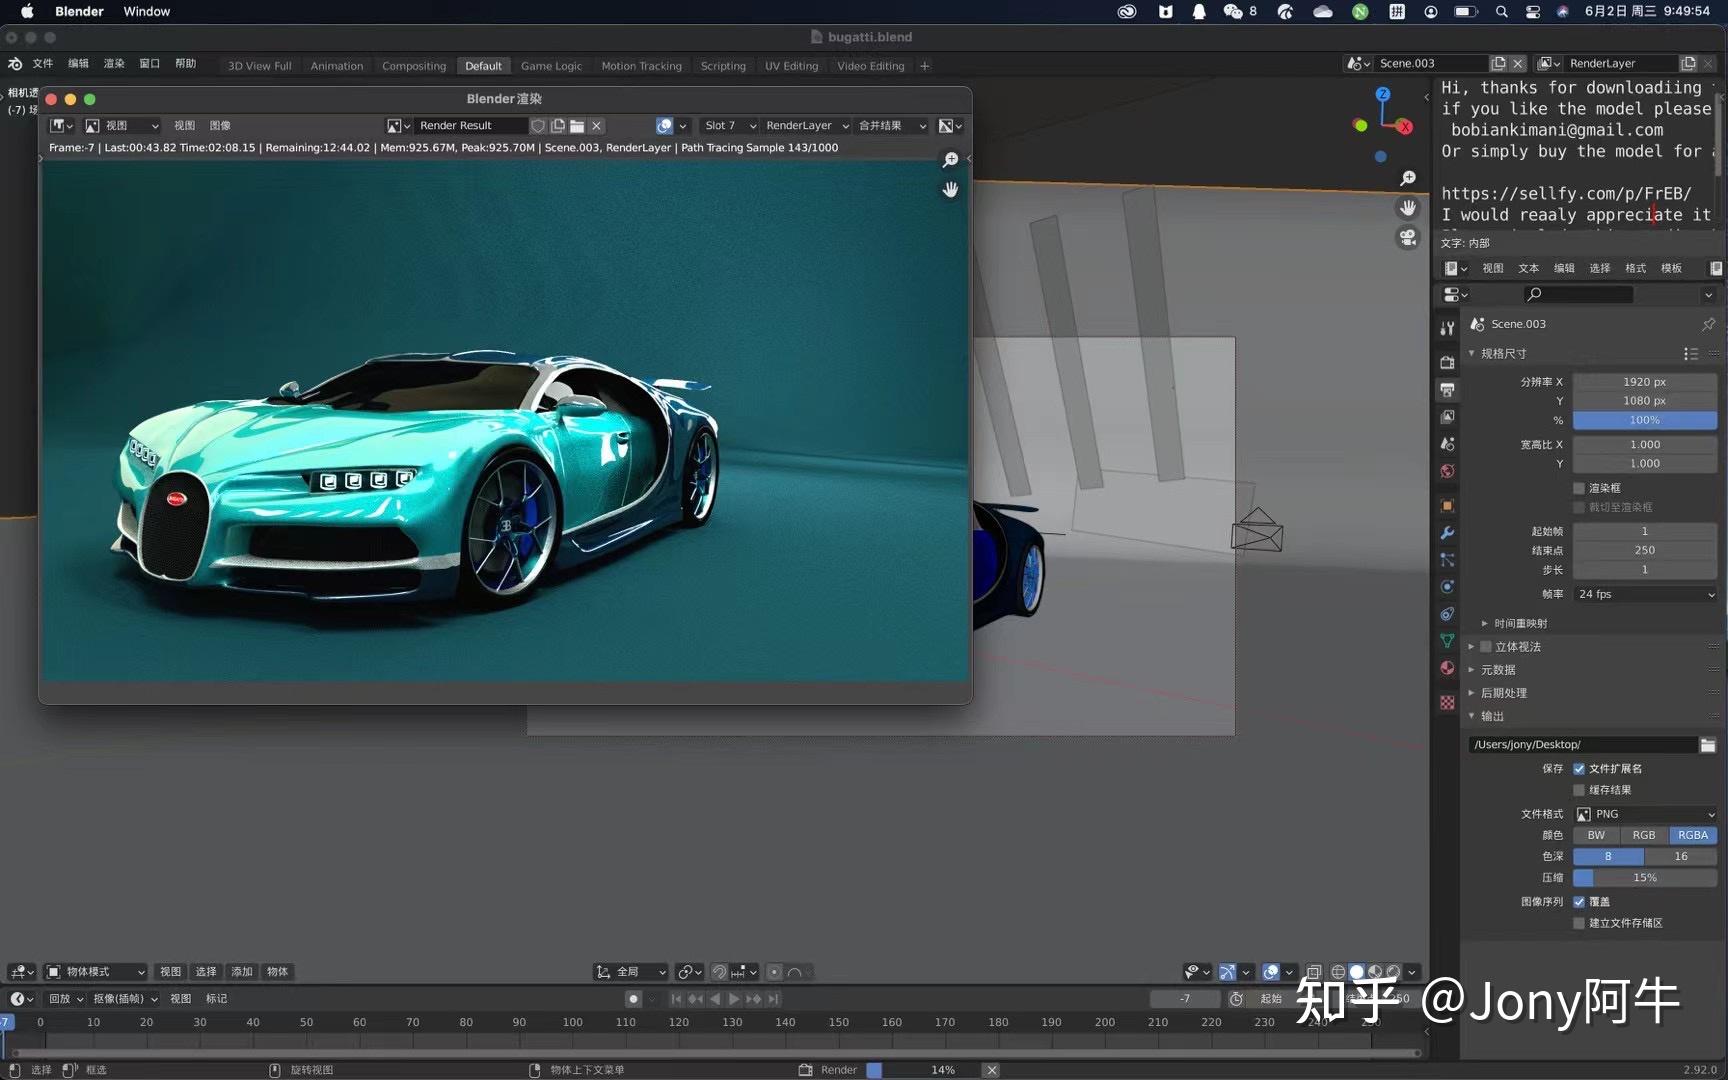Enable the 立体视法 stereoscopy checkbox
This screenshot has height=1080, width=1728.
1486,647
